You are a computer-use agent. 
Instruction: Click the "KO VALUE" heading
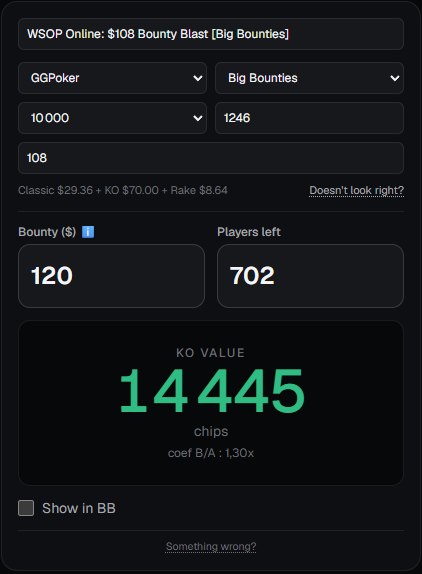click(x=210, y=353)
